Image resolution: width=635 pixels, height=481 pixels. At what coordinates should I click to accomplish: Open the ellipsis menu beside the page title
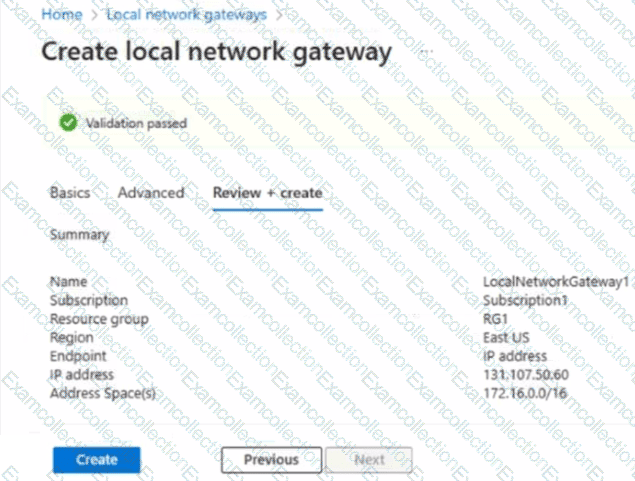point(427,50)
